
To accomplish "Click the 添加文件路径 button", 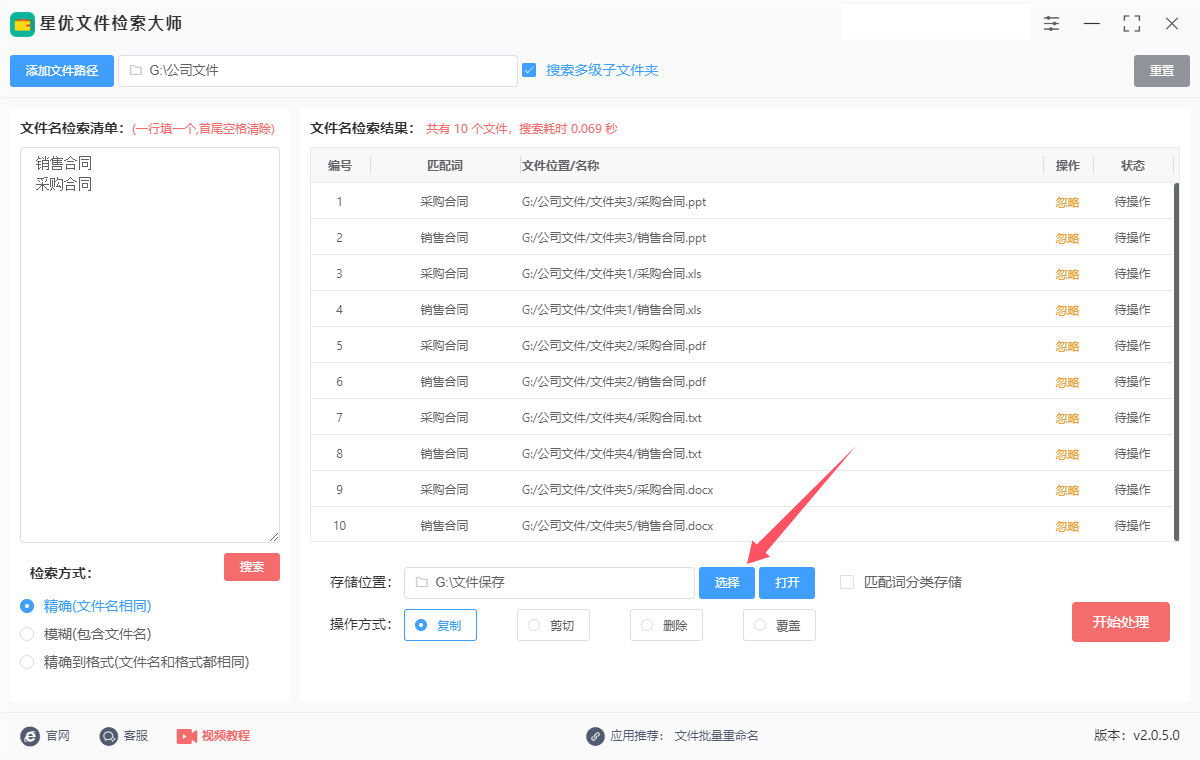I will [x=62, y=71].
